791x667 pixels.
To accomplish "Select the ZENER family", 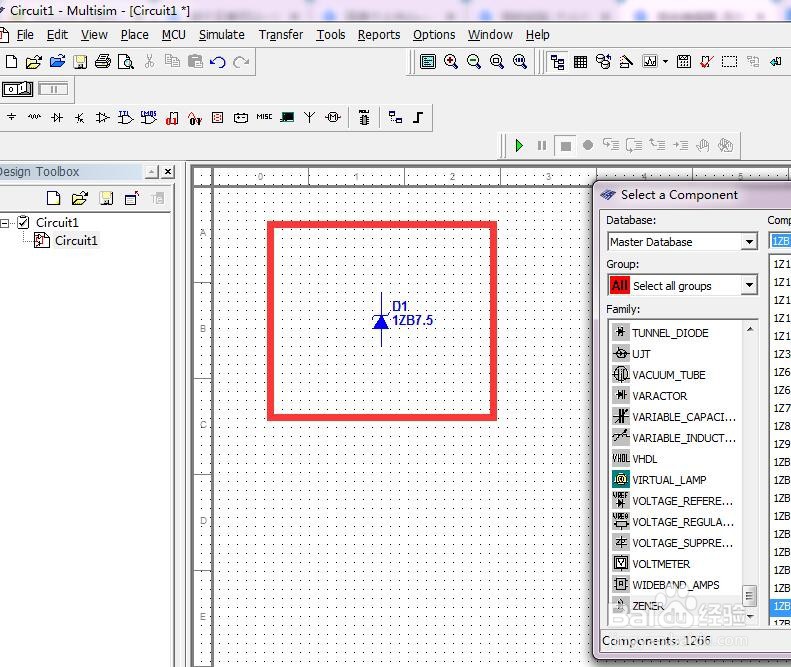I will tap(648, 606).
